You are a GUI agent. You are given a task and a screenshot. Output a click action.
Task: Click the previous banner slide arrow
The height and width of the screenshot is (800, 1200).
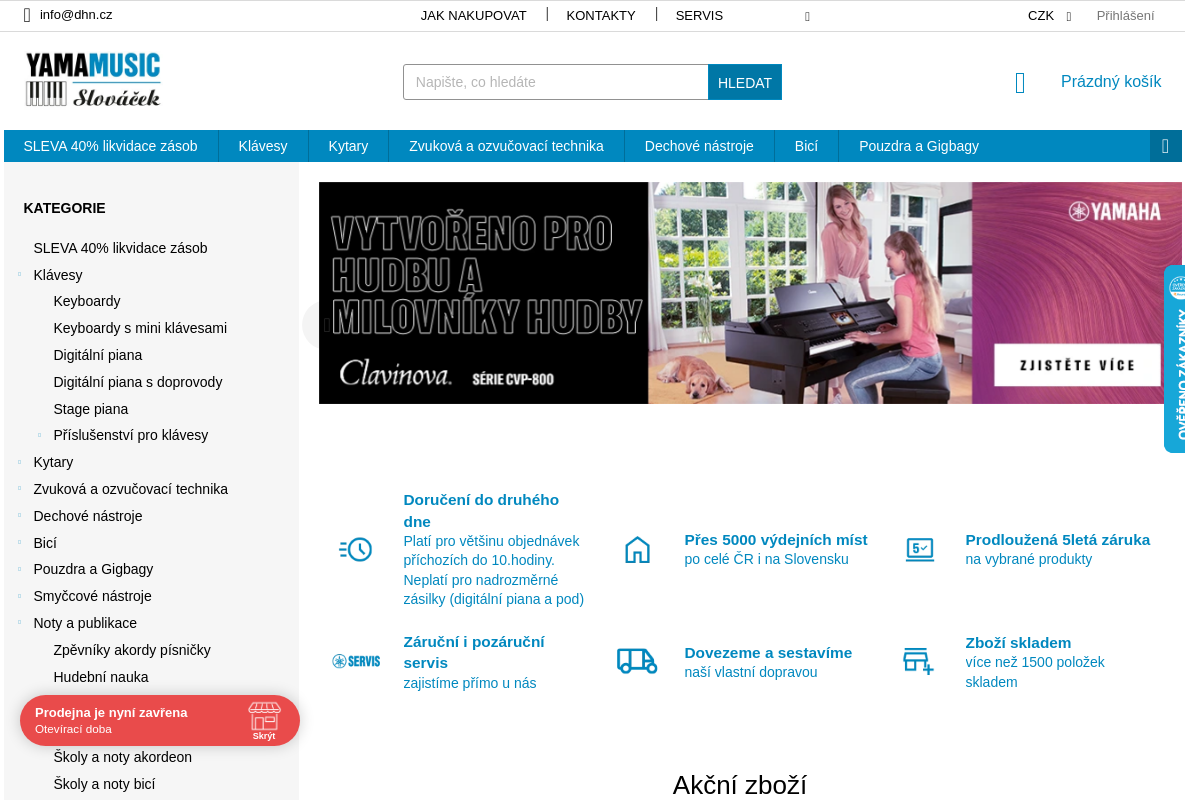click(x=325, y=325)
